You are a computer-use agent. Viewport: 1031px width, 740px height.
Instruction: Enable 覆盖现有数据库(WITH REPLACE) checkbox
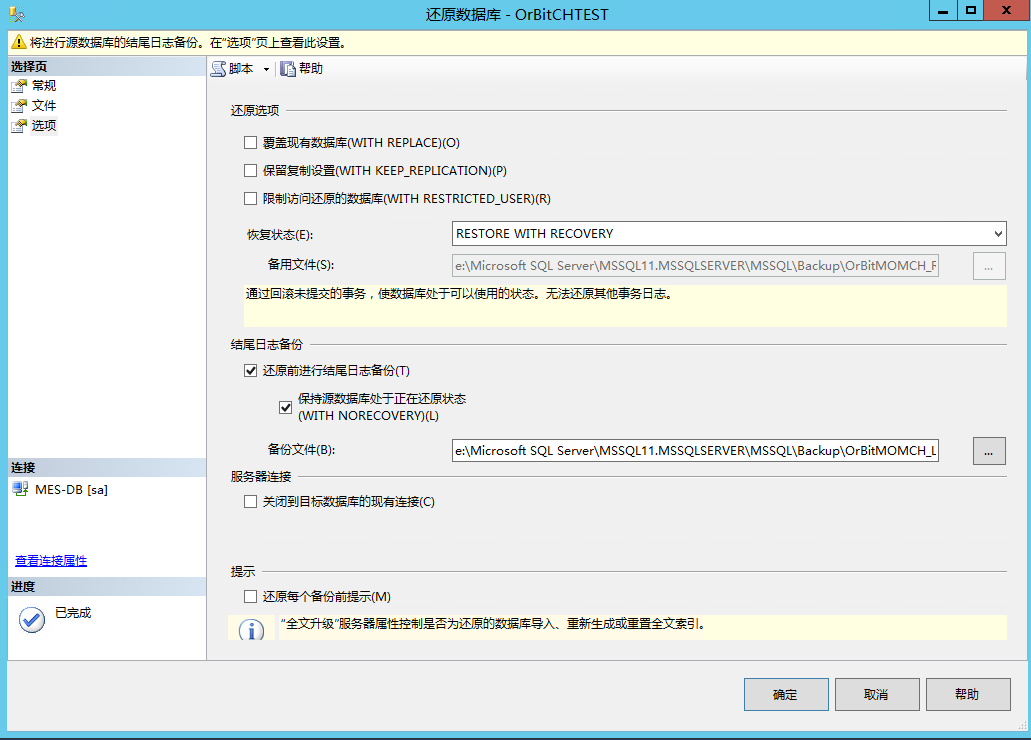248,142
